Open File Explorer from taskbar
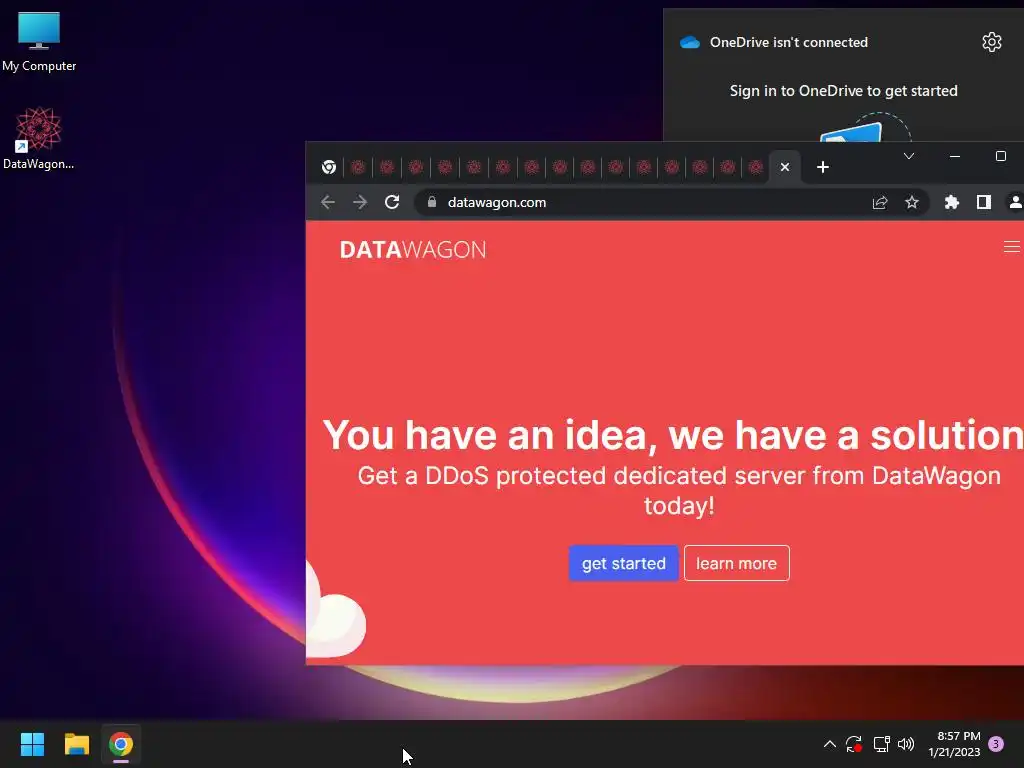 click(76, 744)
